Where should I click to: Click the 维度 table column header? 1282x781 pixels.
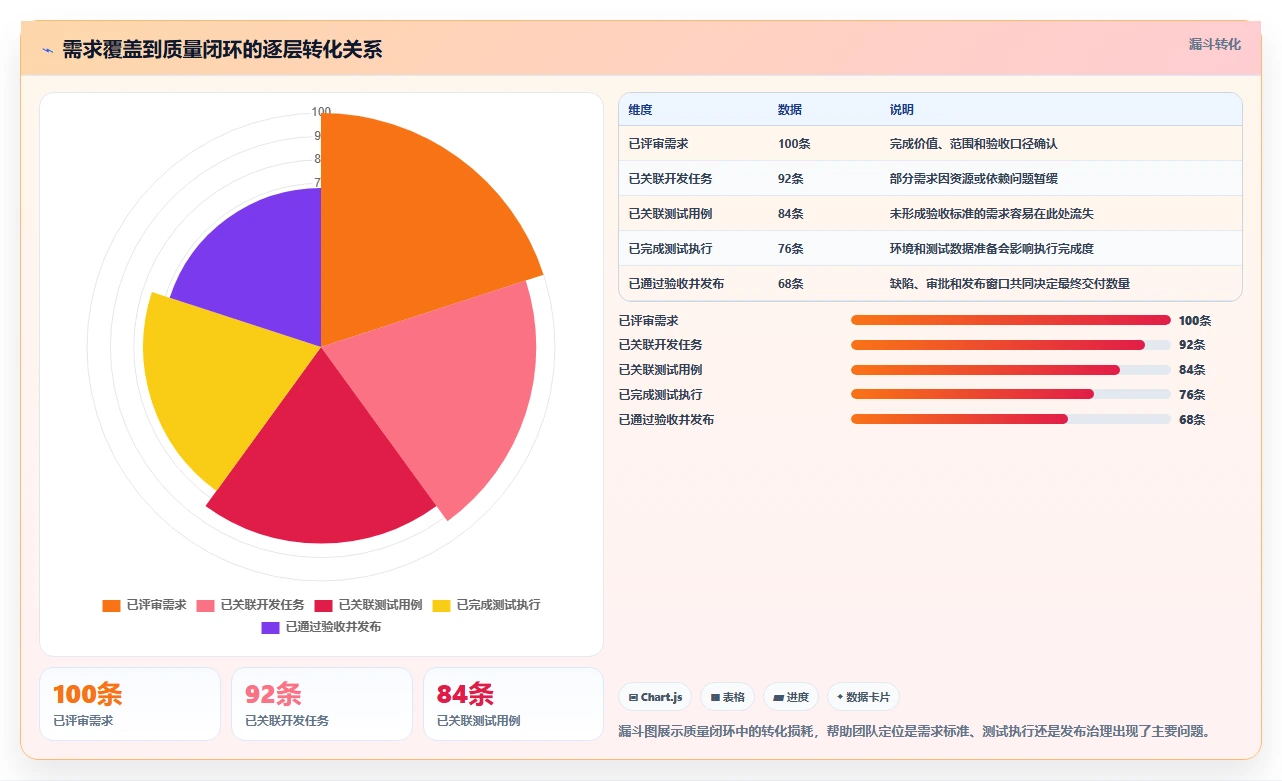(x=640, y=110)
